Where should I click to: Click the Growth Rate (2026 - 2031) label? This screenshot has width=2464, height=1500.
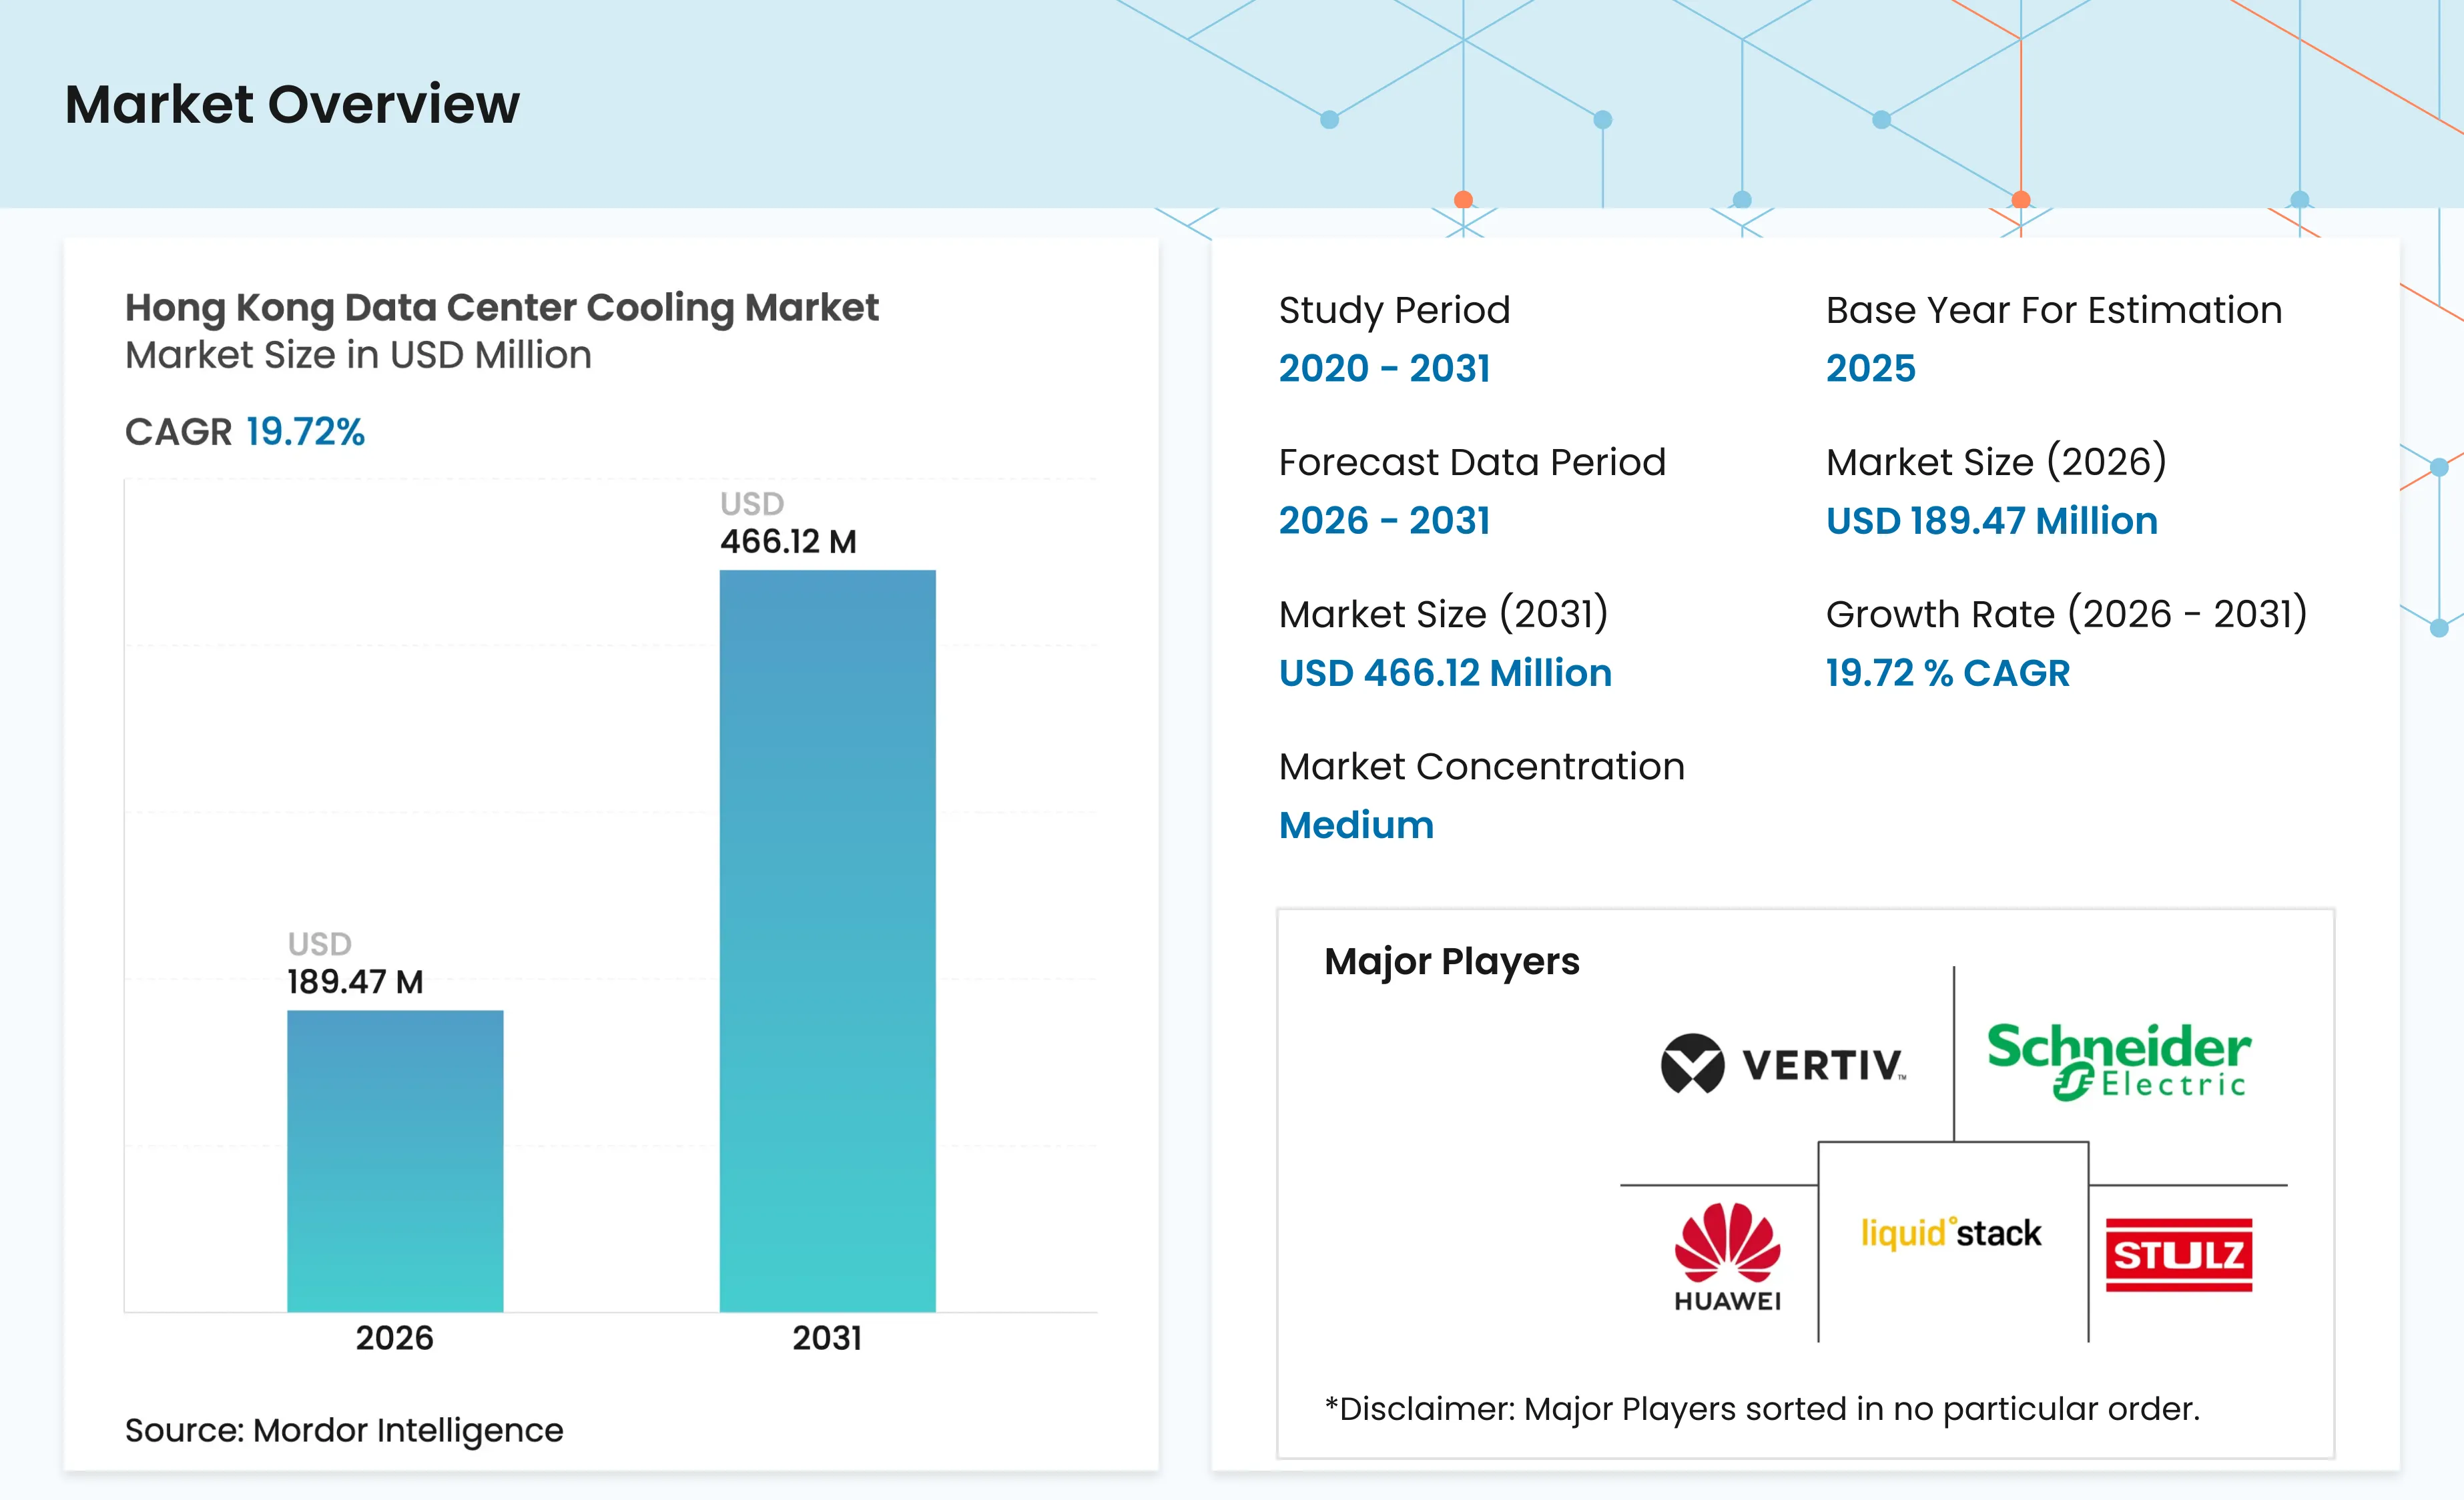(2066, 614)
